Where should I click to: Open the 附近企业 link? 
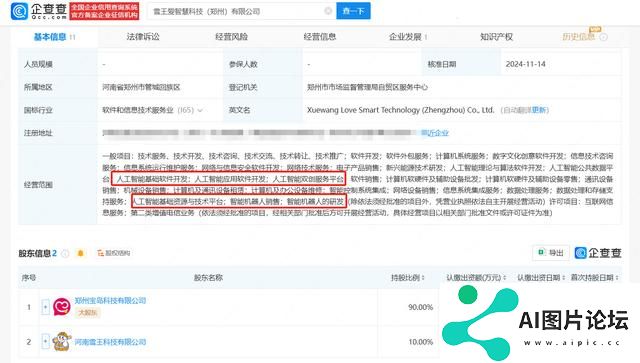435,133
